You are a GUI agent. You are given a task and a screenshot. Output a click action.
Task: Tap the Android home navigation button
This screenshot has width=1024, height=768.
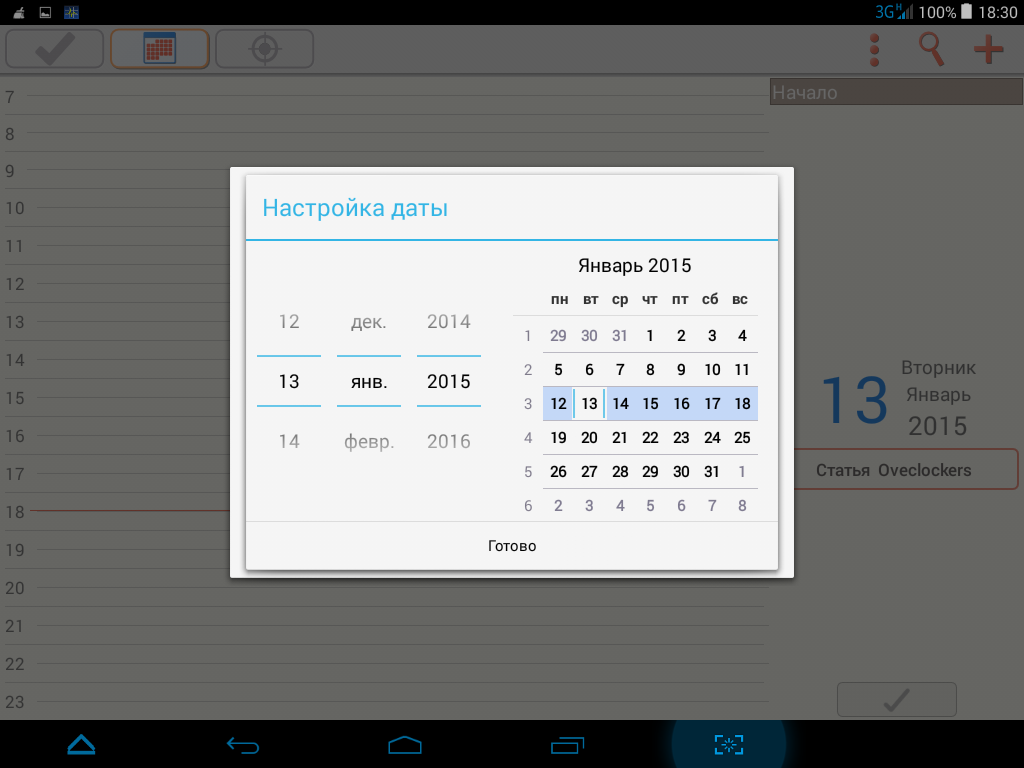point(405,744)
